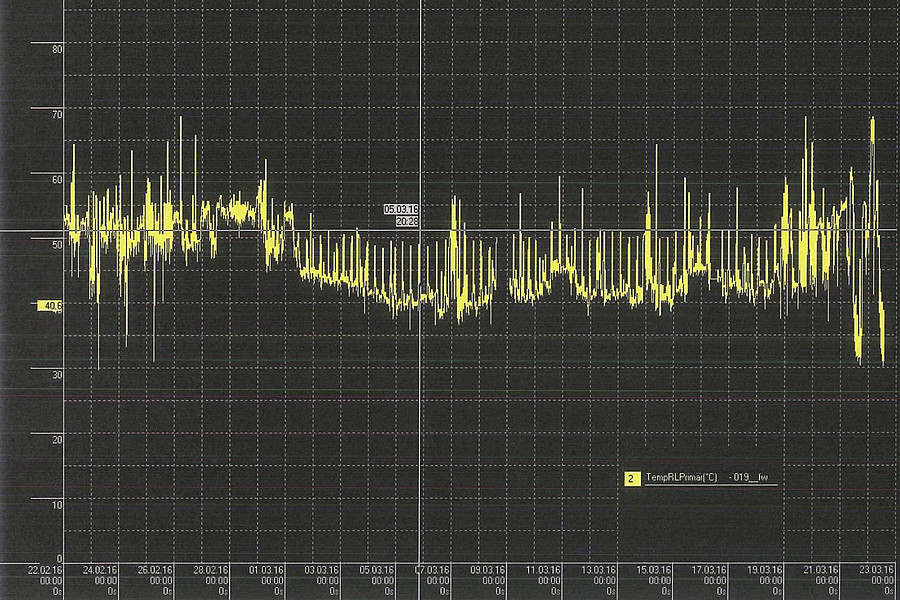Click the 50 label on the temperature axis
The width and height of the screenshot is (900, 600).
coord(57,245)
